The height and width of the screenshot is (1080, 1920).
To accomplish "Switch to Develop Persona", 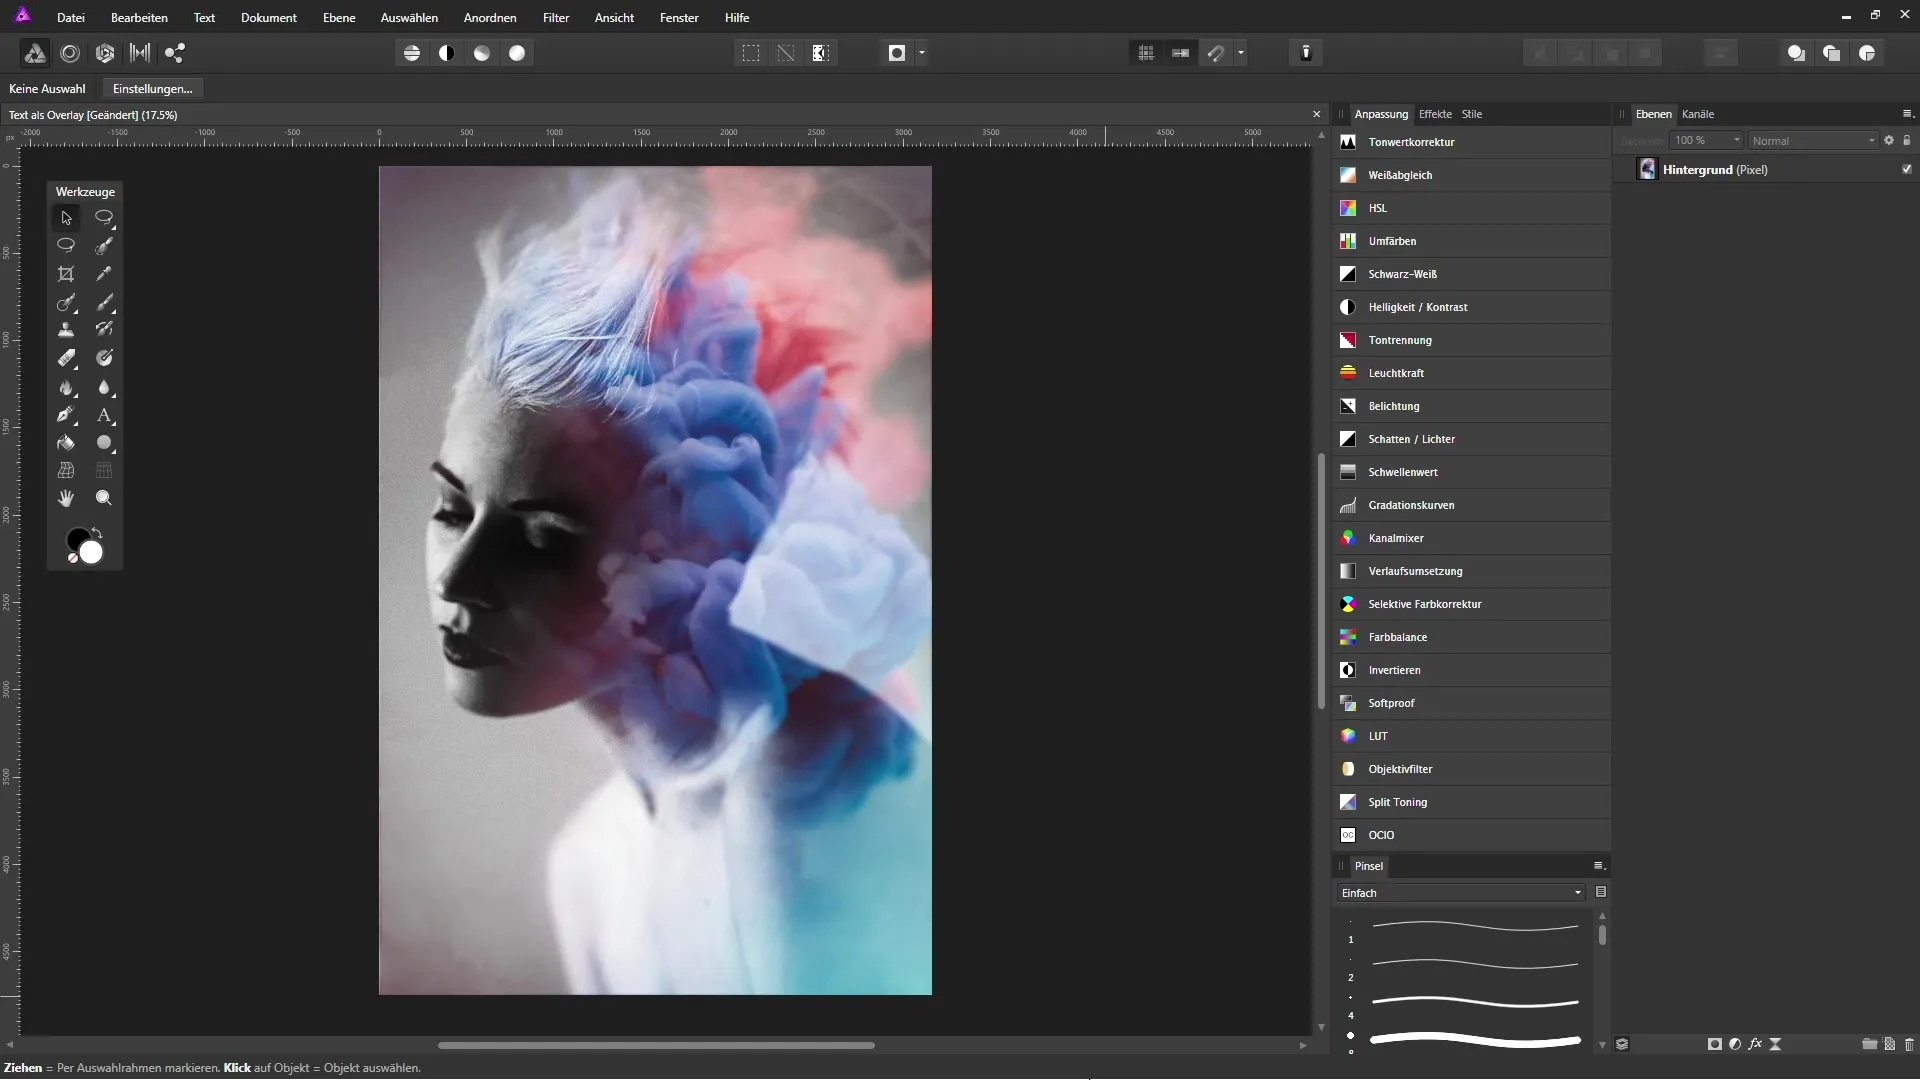I will coord(105,53).
